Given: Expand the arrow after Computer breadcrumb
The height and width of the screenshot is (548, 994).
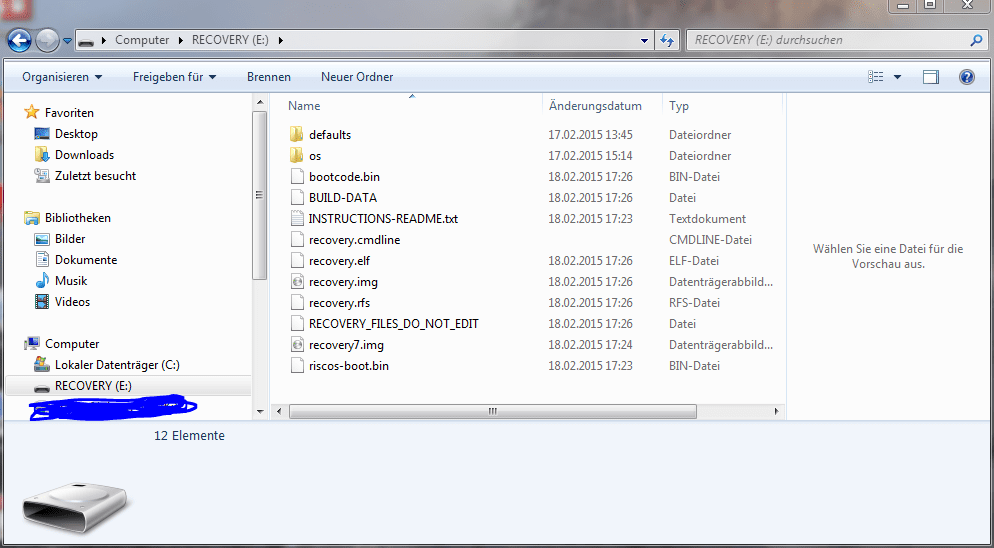Looking at the screenshot, I should coord(180,40).
